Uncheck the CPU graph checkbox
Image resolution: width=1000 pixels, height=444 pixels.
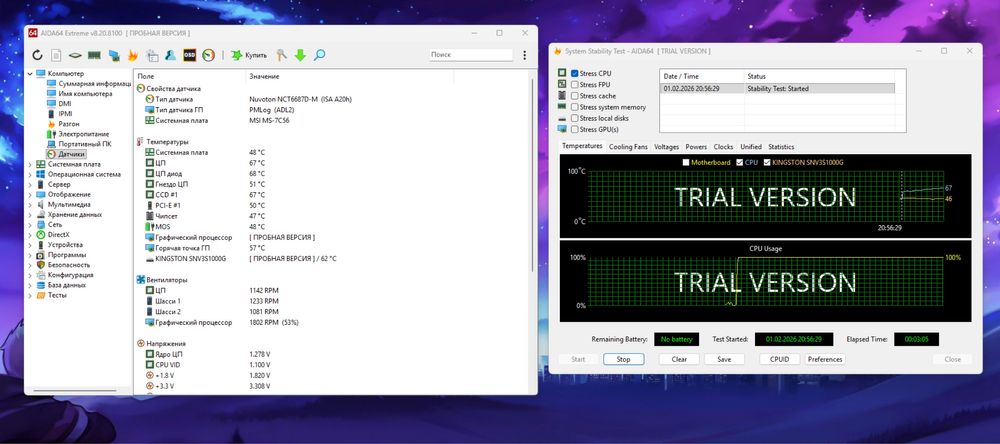tap(740, 163)
